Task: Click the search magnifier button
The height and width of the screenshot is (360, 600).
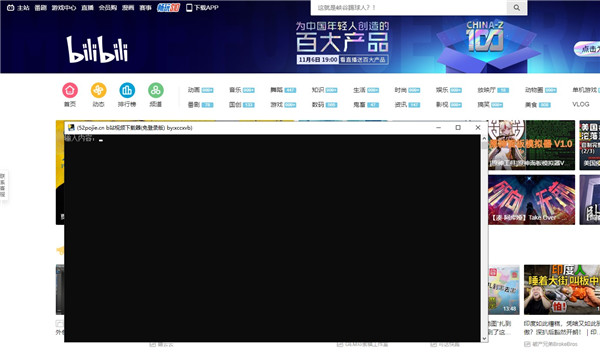Action: 517,7
